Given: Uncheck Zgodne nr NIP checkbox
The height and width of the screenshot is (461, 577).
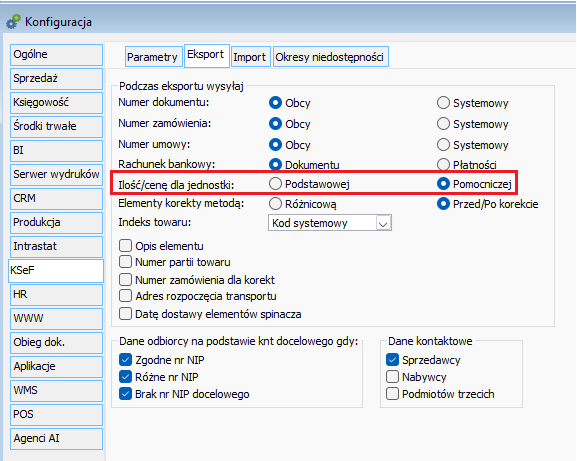Looking at the screenshot, I should (125, 359).
